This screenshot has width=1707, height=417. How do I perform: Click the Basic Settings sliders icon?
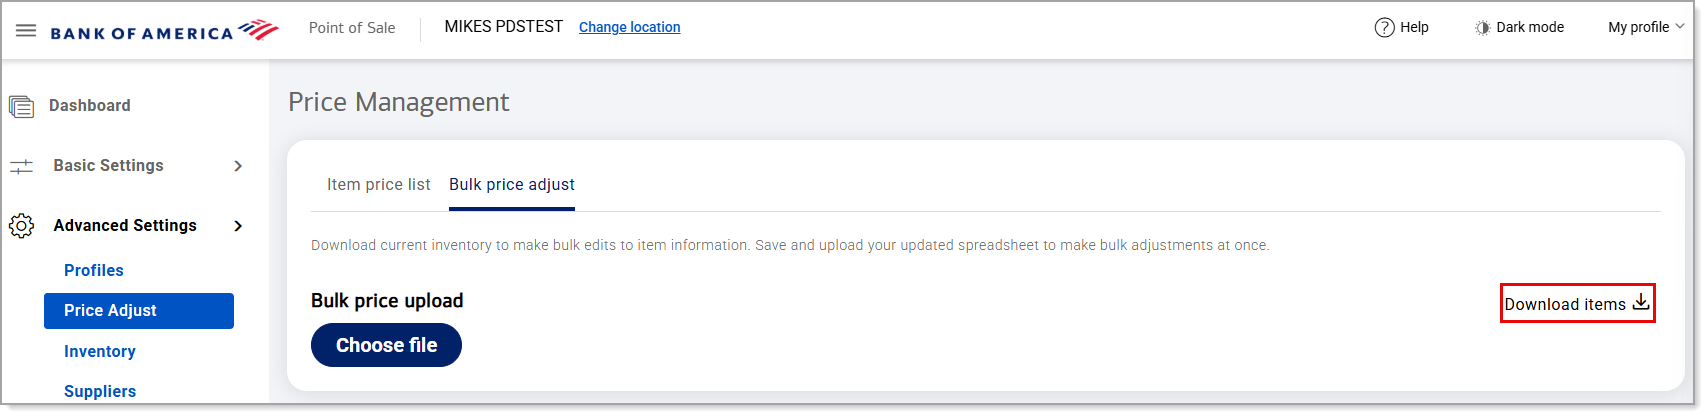(x=21, y=166)
